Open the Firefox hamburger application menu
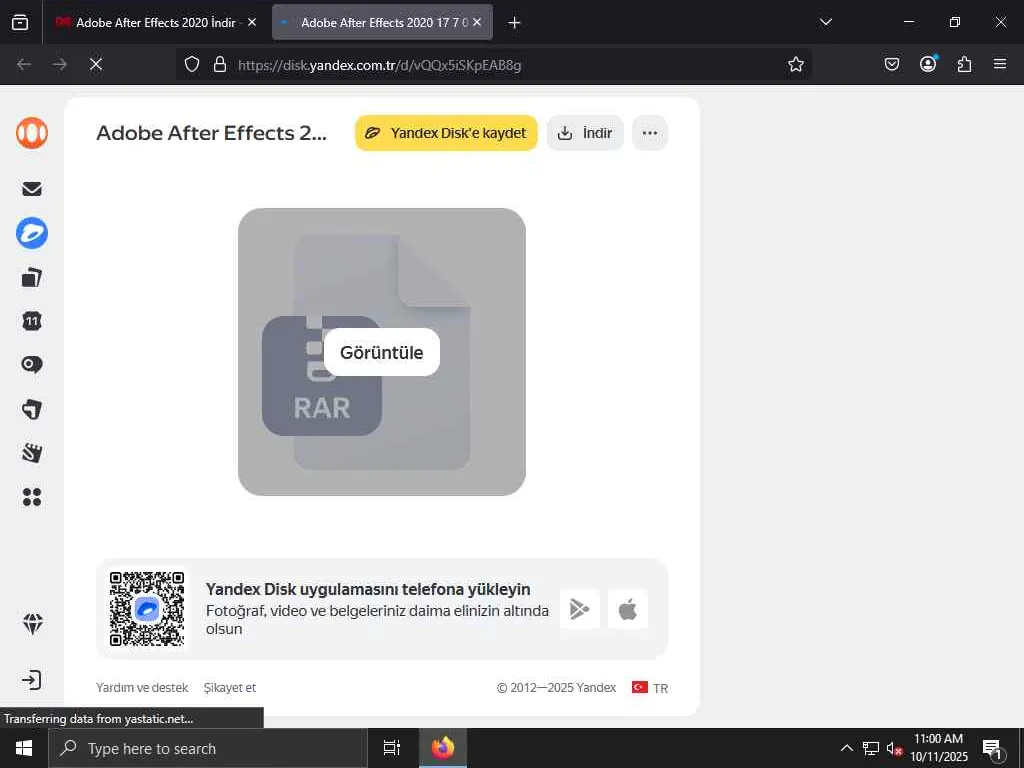 tap(1000, 64)
